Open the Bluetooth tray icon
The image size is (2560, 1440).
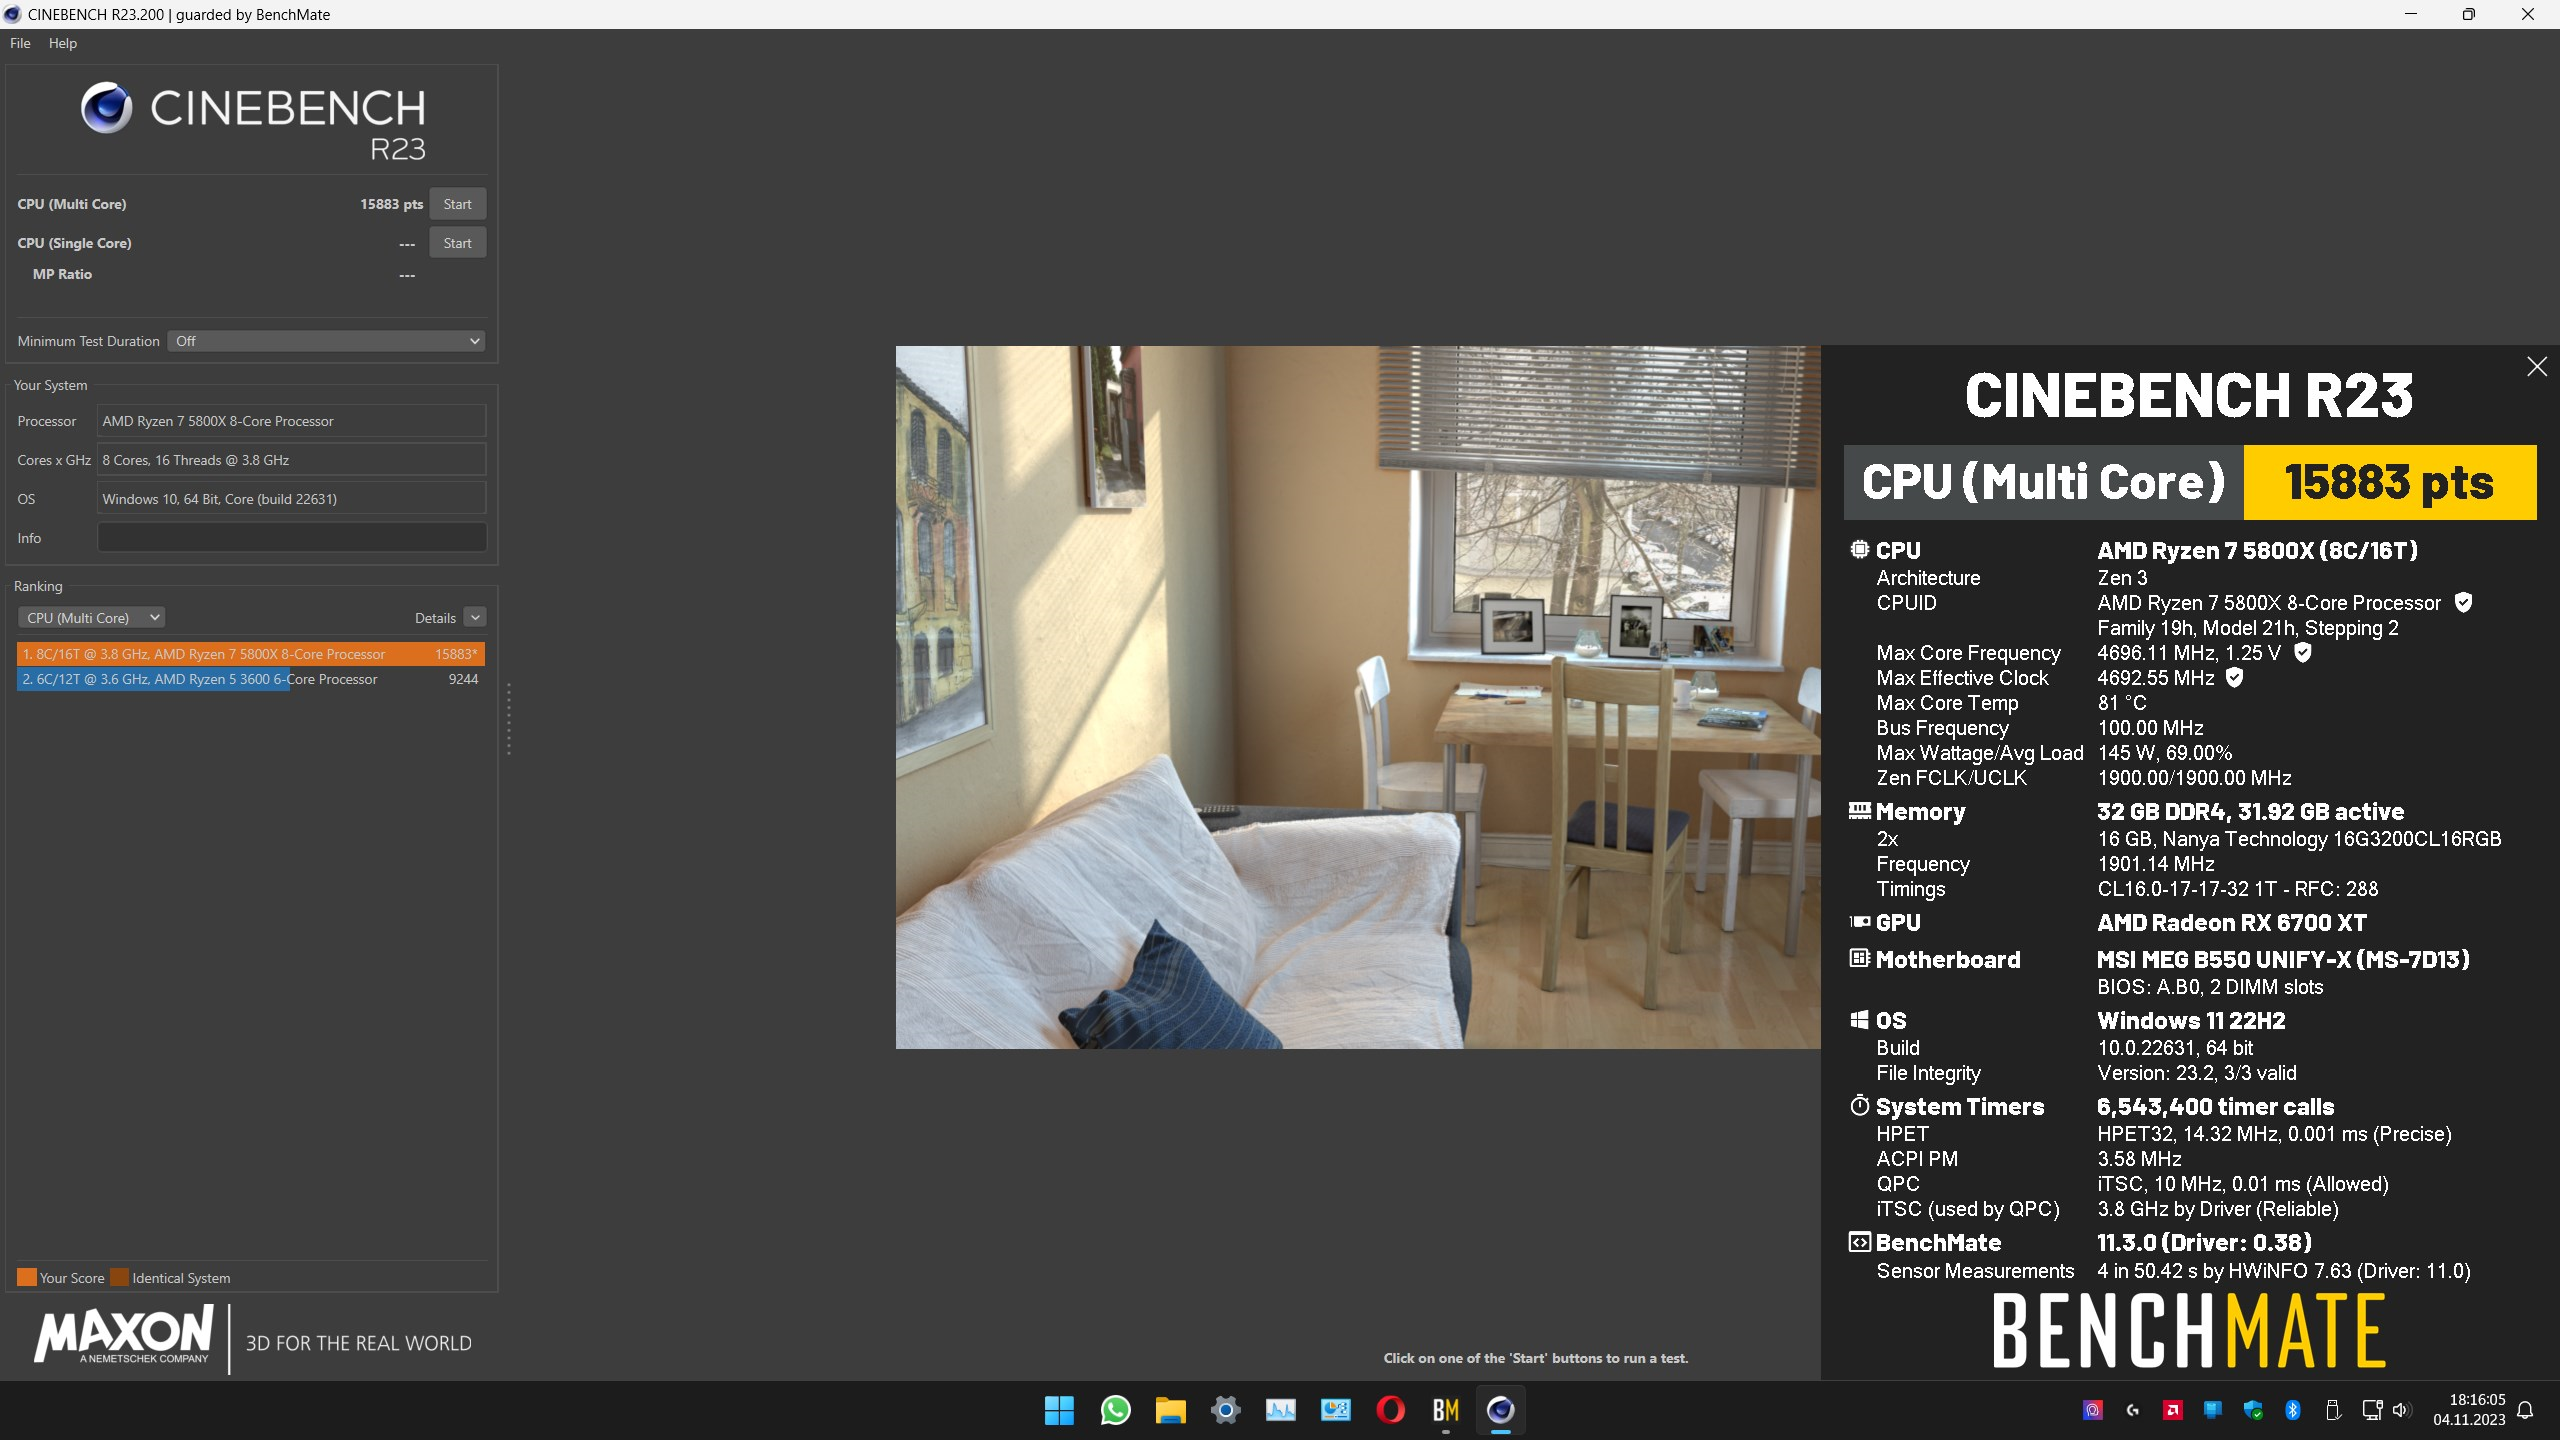(2292, 1410)
